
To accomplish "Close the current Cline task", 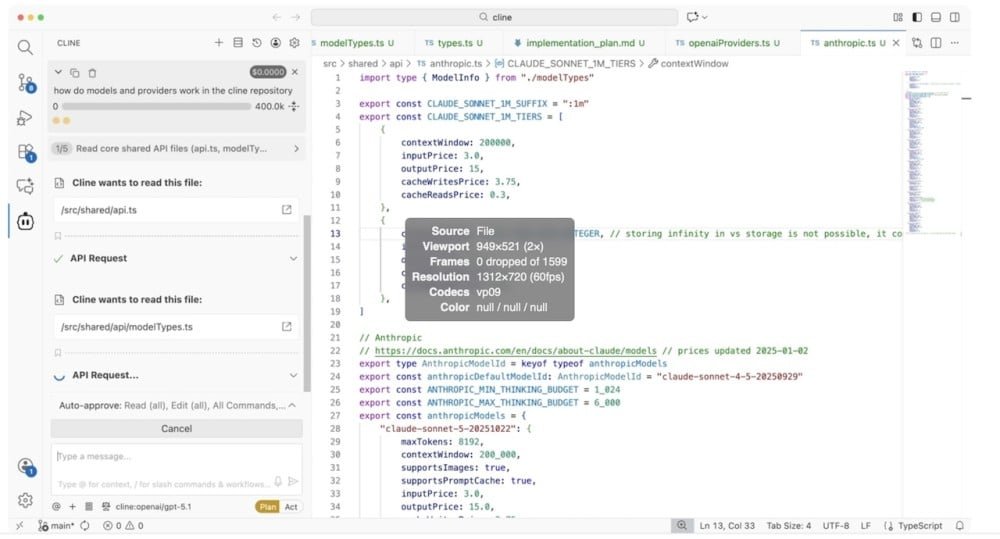I will (295, 72).
